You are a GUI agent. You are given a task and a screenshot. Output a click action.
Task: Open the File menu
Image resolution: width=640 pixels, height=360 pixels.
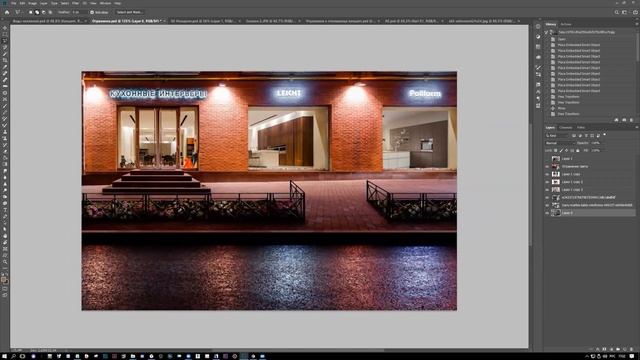click(x=13, y=3)
